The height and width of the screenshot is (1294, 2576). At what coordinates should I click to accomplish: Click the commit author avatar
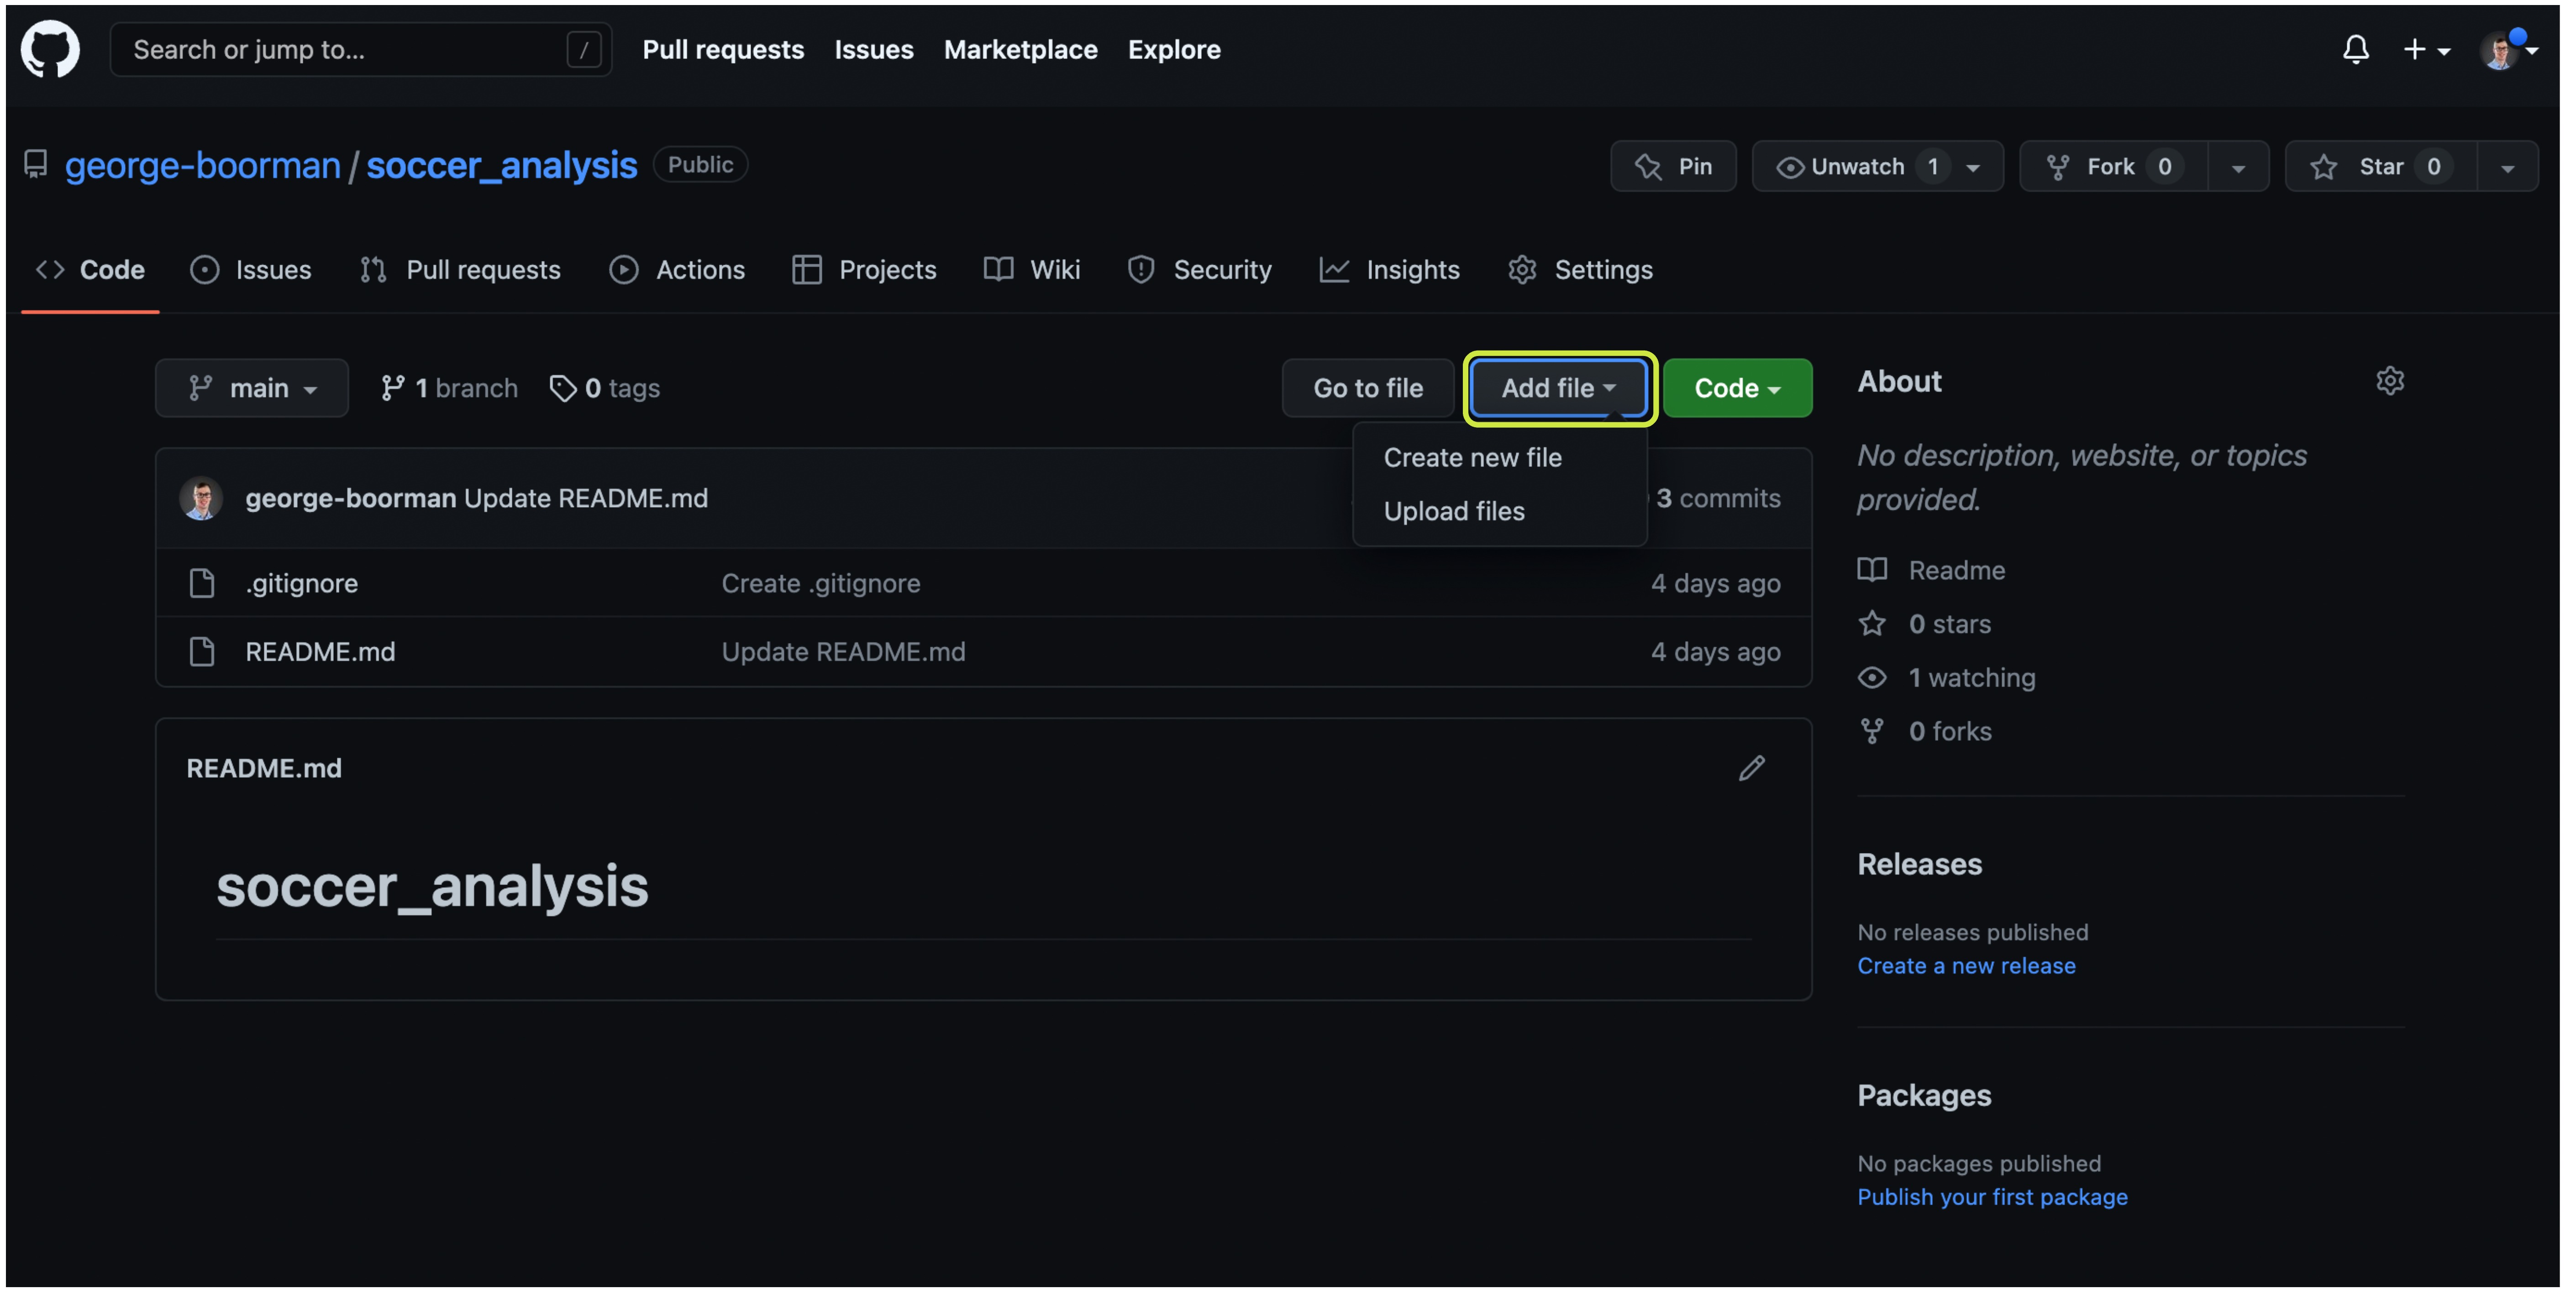201,498
